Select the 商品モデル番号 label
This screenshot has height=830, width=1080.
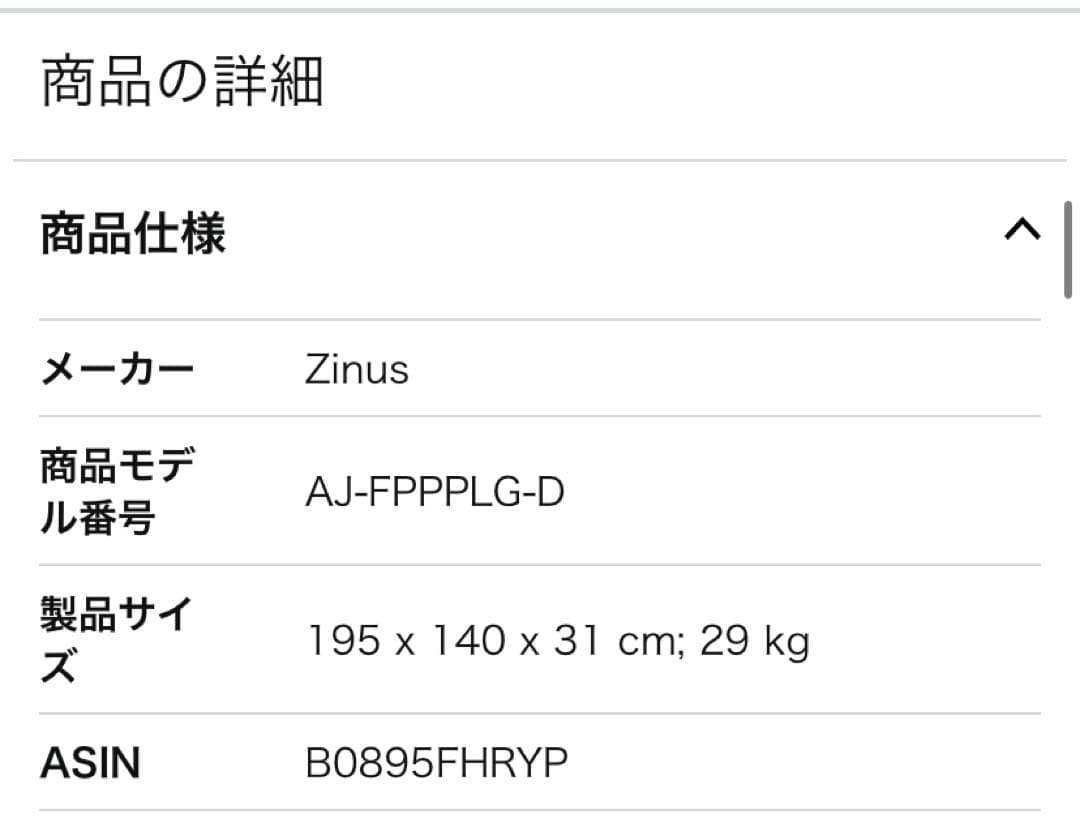click(x=118, y=492)
